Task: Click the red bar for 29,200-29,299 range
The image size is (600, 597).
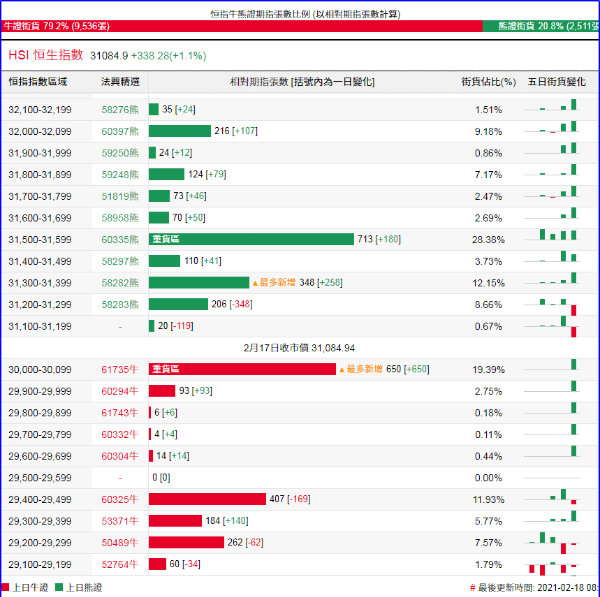Action: 186,542
